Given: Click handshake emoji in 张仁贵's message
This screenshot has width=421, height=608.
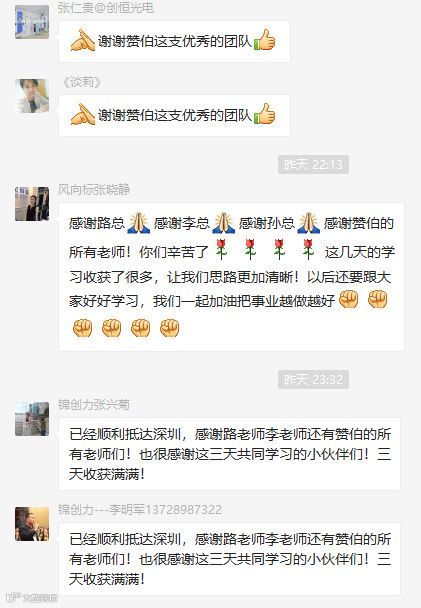Looking at the screenshot, I should tap(83, 40).
